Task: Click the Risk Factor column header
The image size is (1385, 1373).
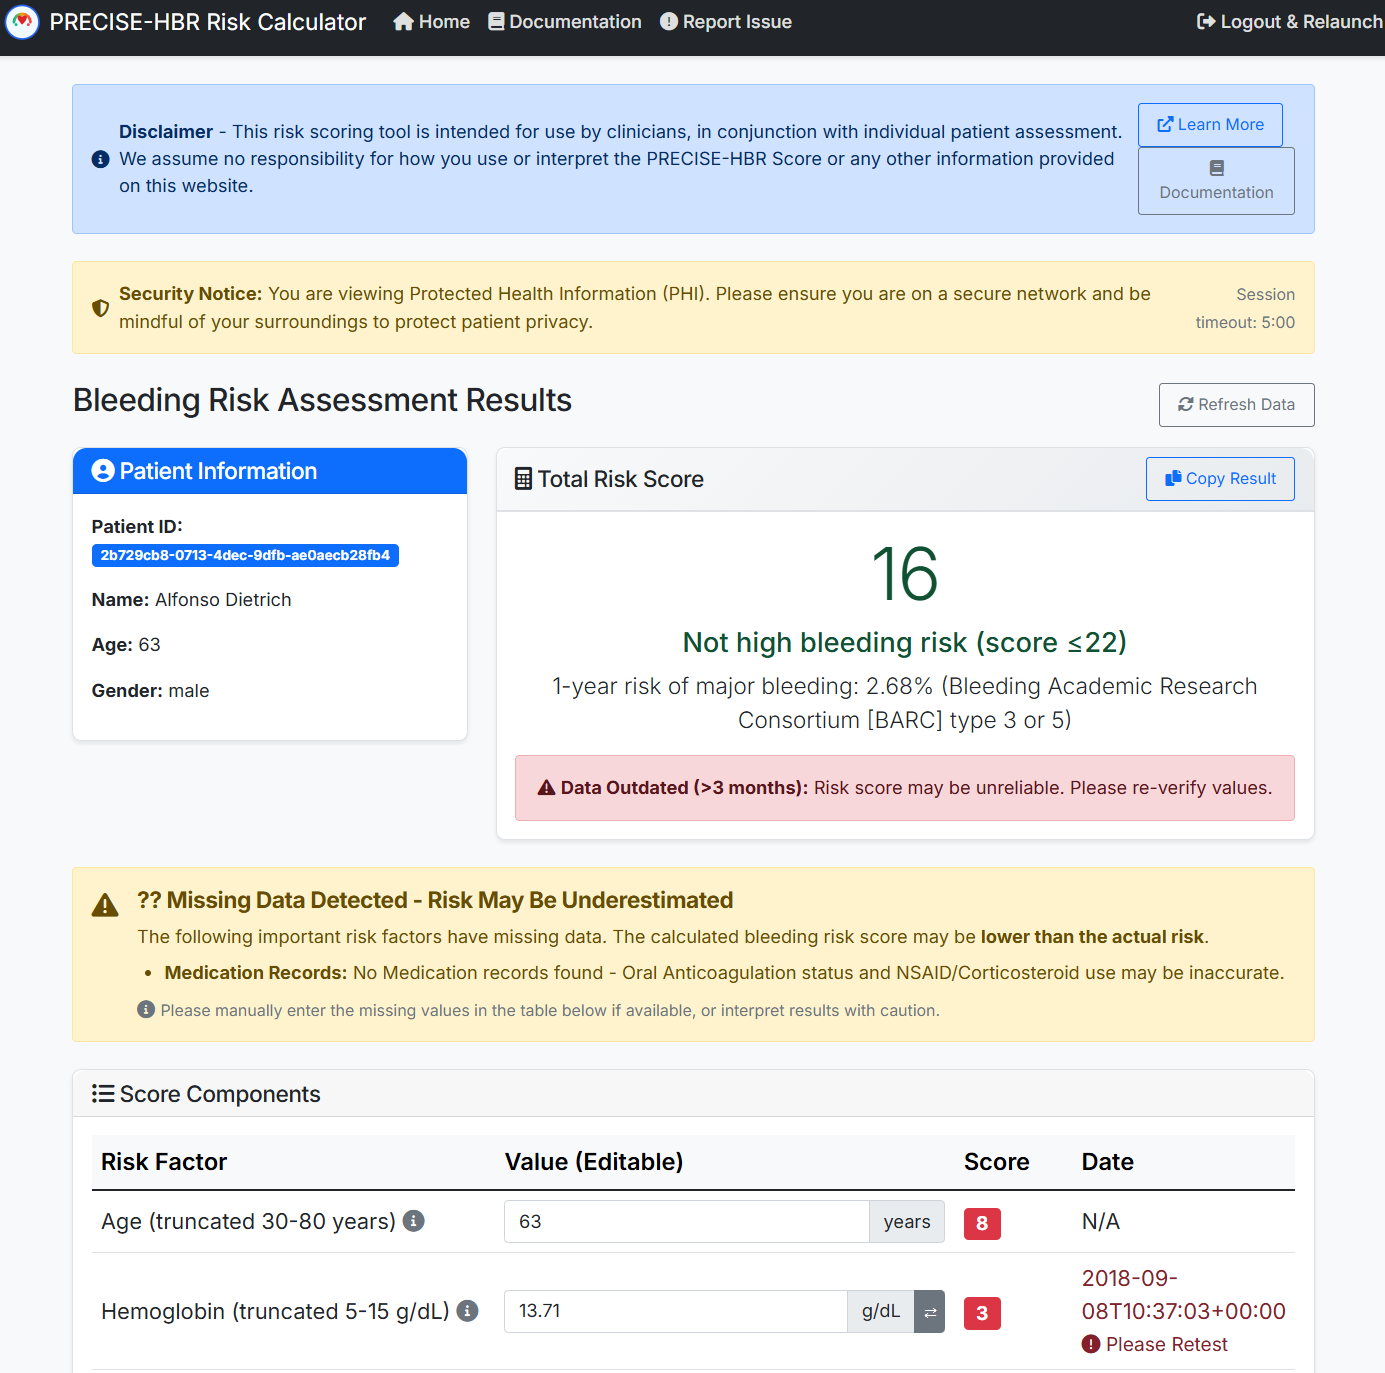Action: pos(164,1162)
